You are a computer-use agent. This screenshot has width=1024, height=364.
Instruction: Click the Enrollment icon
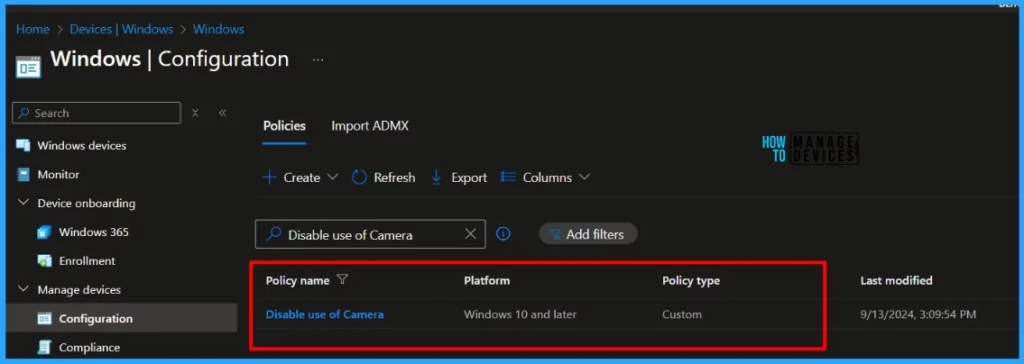[x=44, y=261]
